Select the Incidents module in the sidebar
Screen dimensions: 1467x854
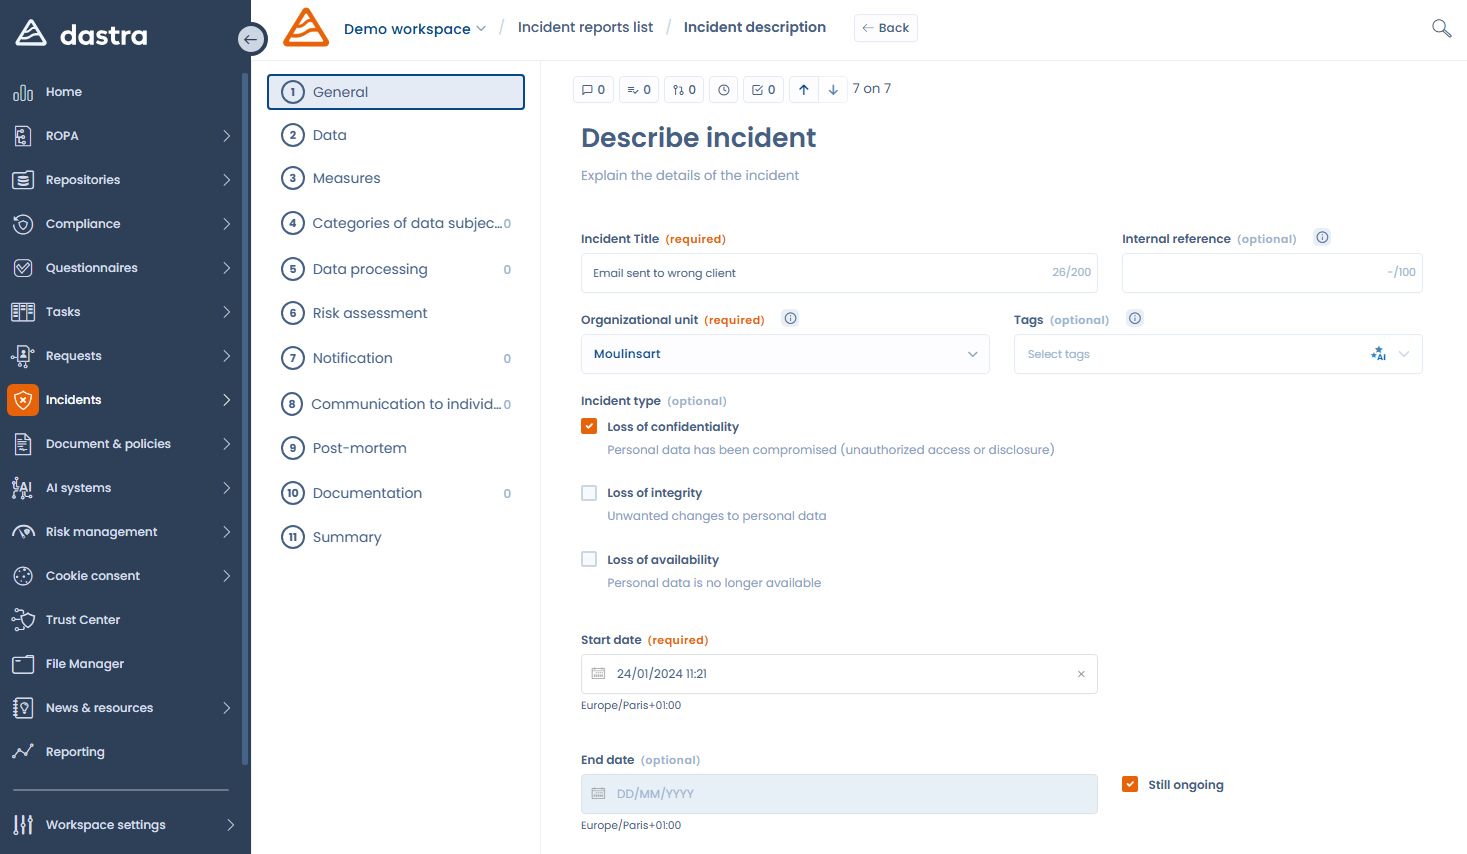(75, 399)
